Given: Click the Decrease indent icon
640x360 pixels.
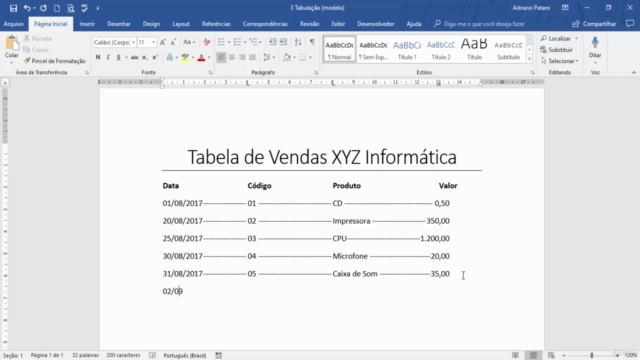Looking at the screenshot, I should pyautogui.click(x=273, y=42).
